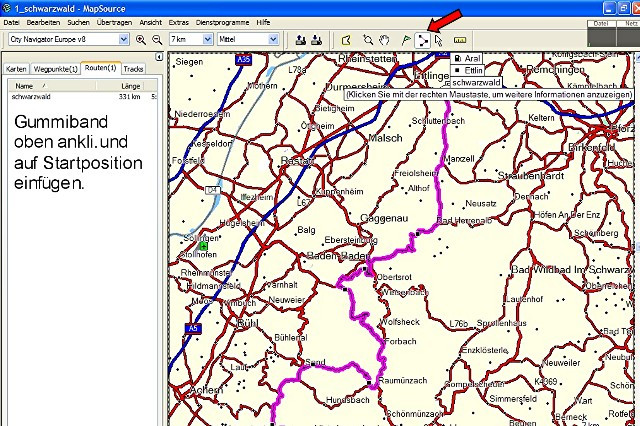Open the City Navigator Europe v8 dropdown

point(124,39)
